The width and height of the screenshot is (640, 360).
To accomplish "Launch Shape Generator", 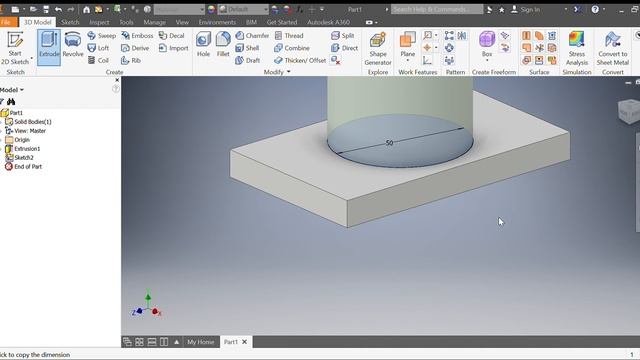I will (378, 49).
